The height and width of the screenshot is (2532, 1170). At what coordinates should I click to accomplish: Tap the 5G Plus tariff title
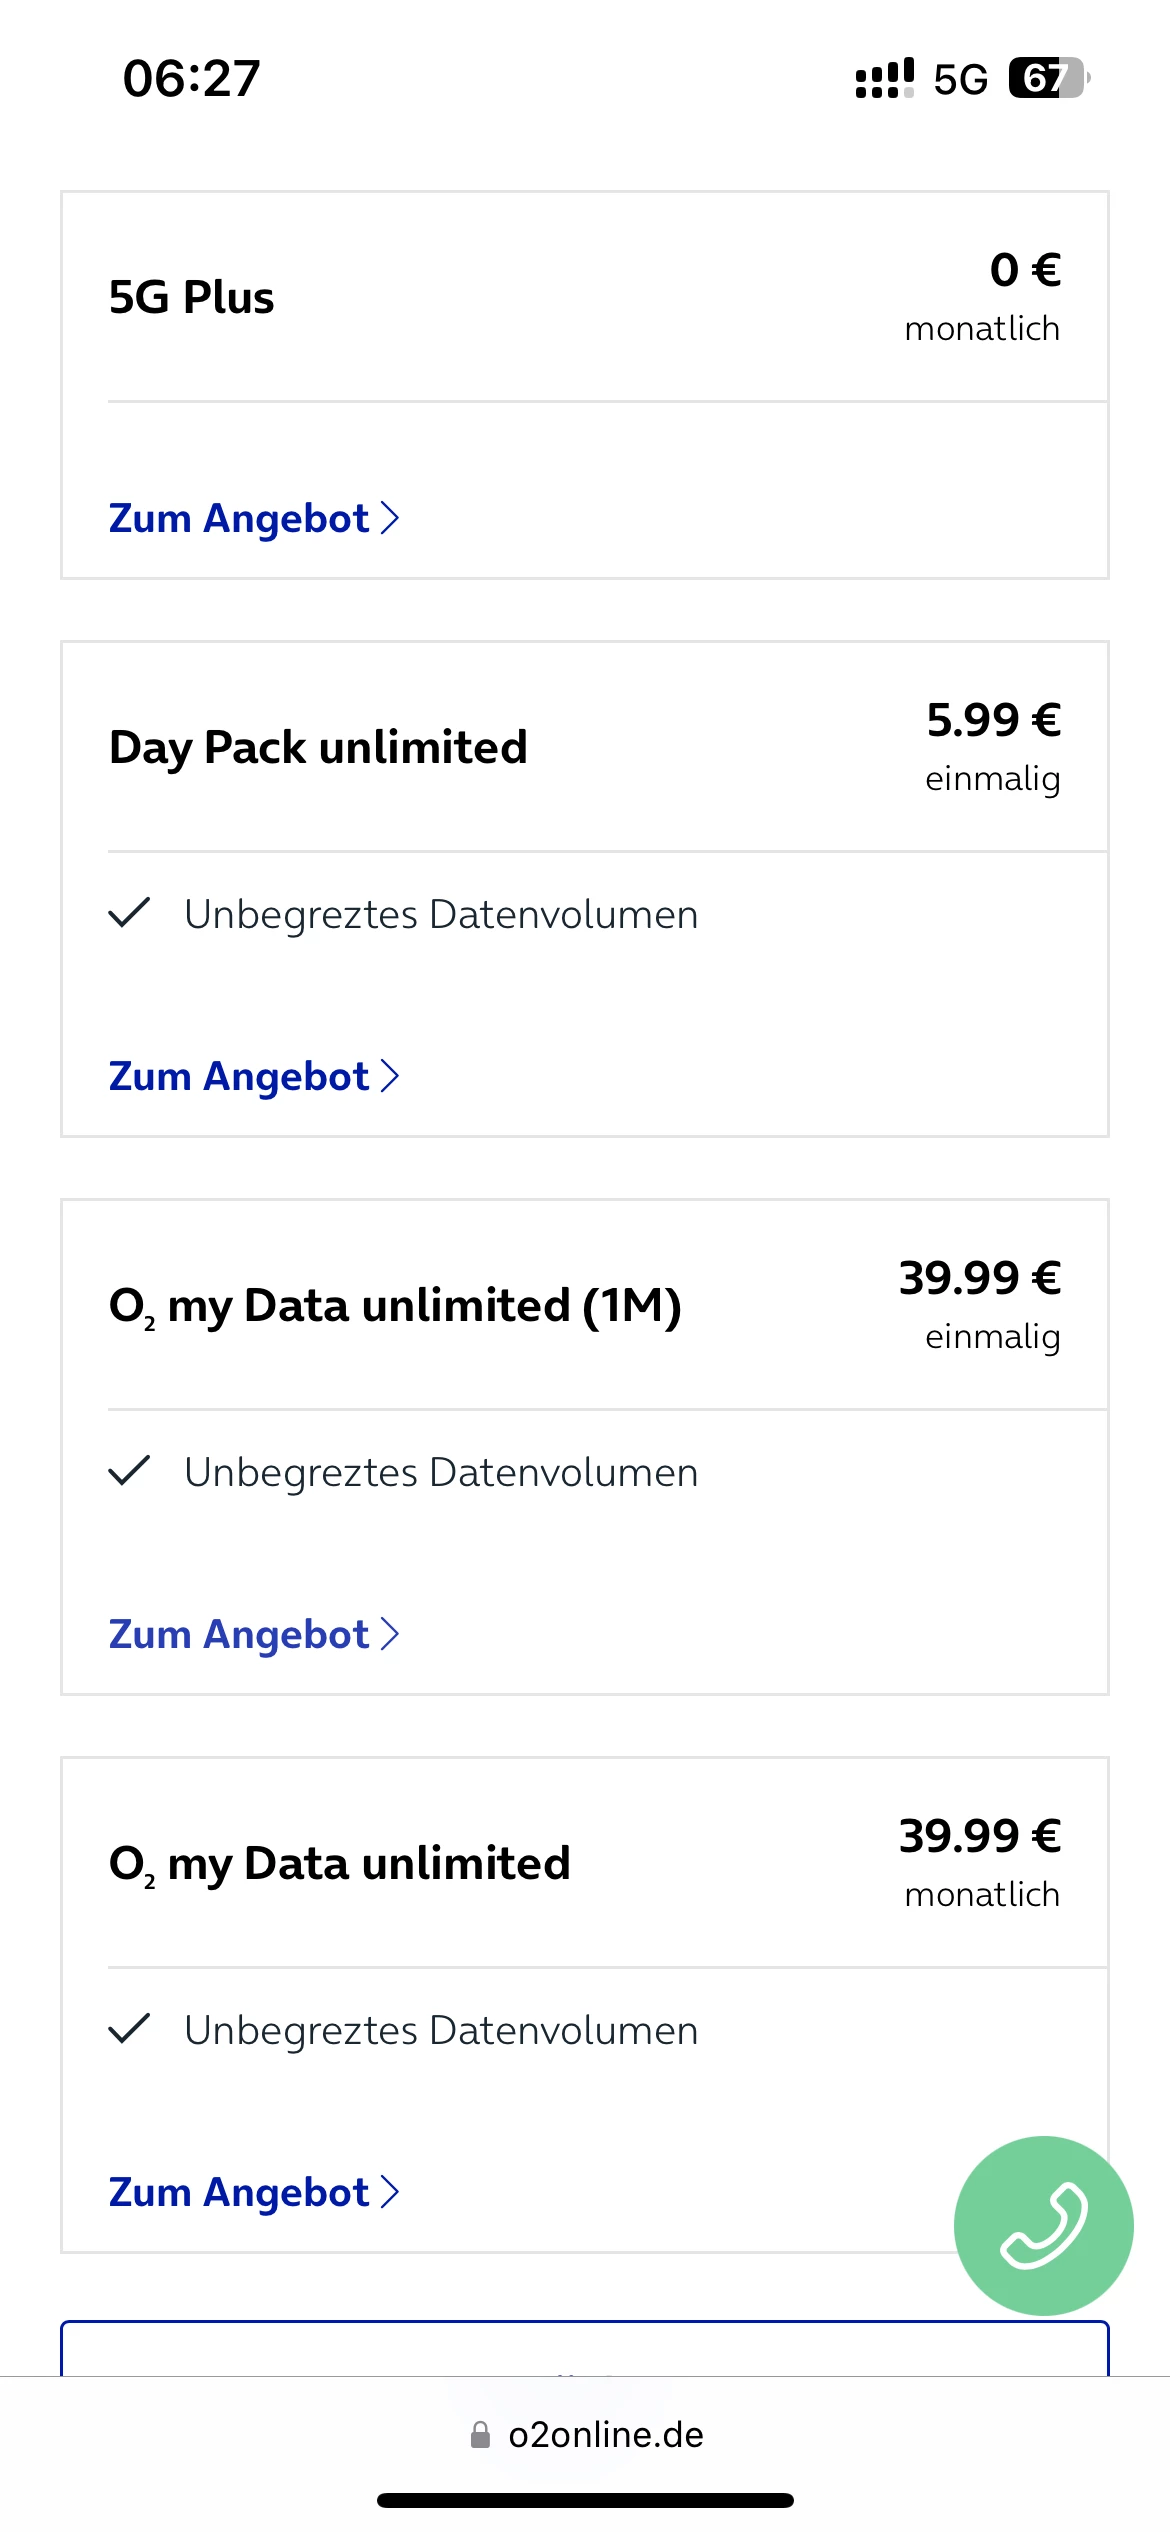click(191, 297)
